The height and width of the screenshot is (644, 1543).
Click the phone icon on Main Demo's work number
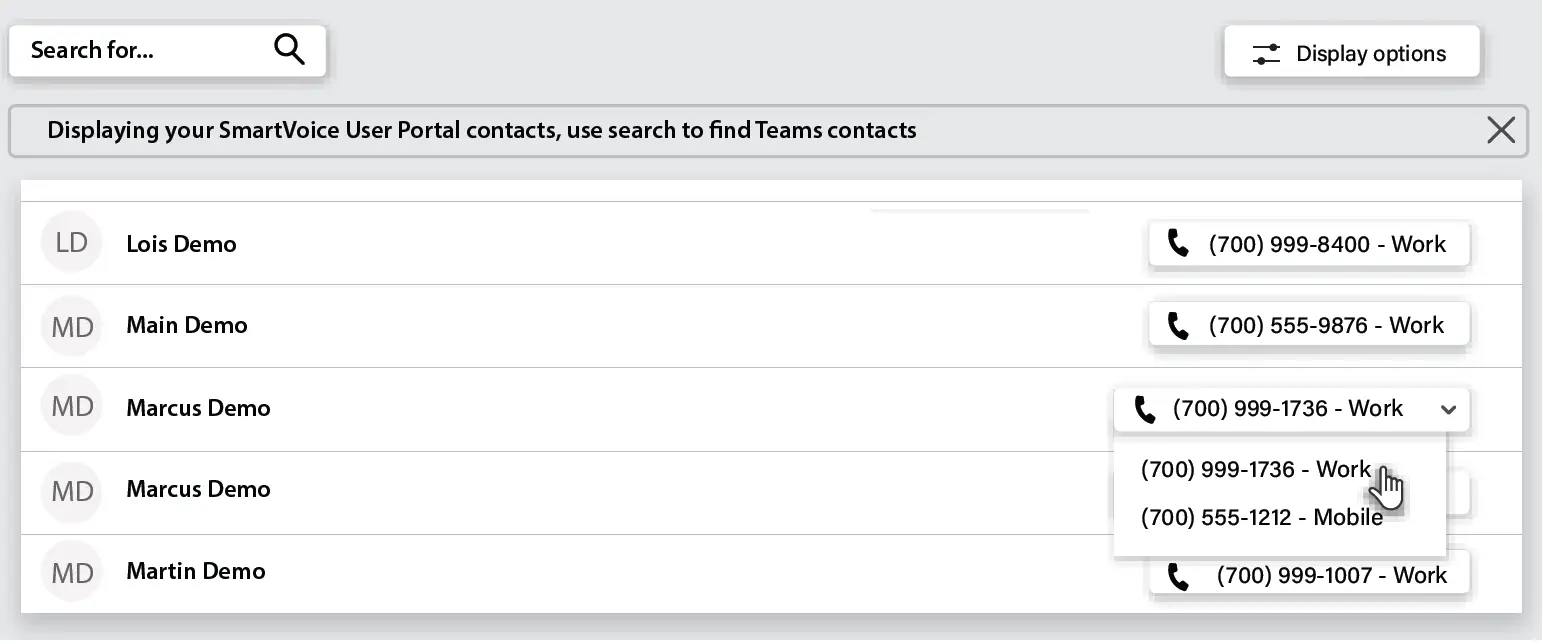click(1176, 324)
